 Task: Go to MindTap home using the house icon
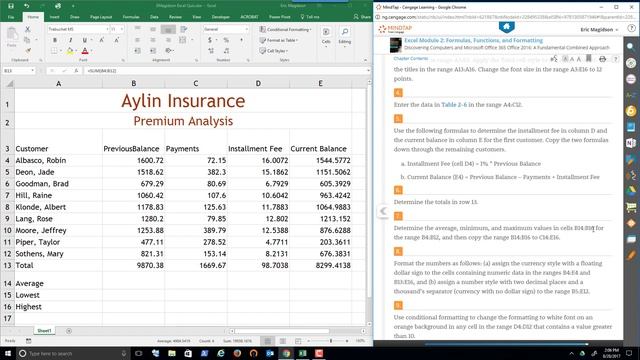(x=507, y=27)
